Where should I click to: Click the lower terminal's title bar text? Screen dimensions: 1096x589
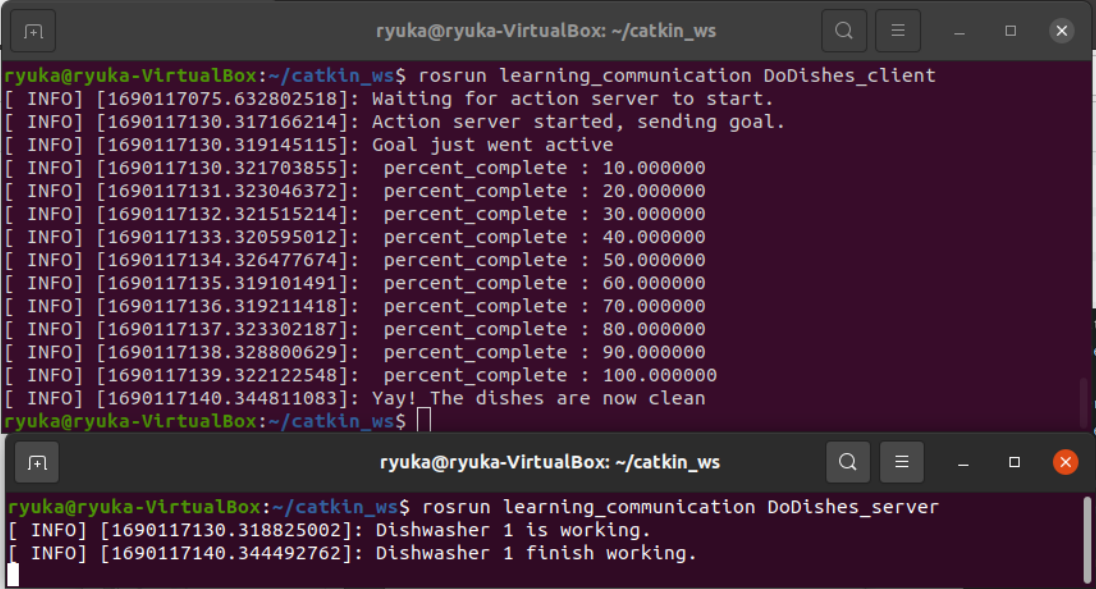click(x=549, y=463)
